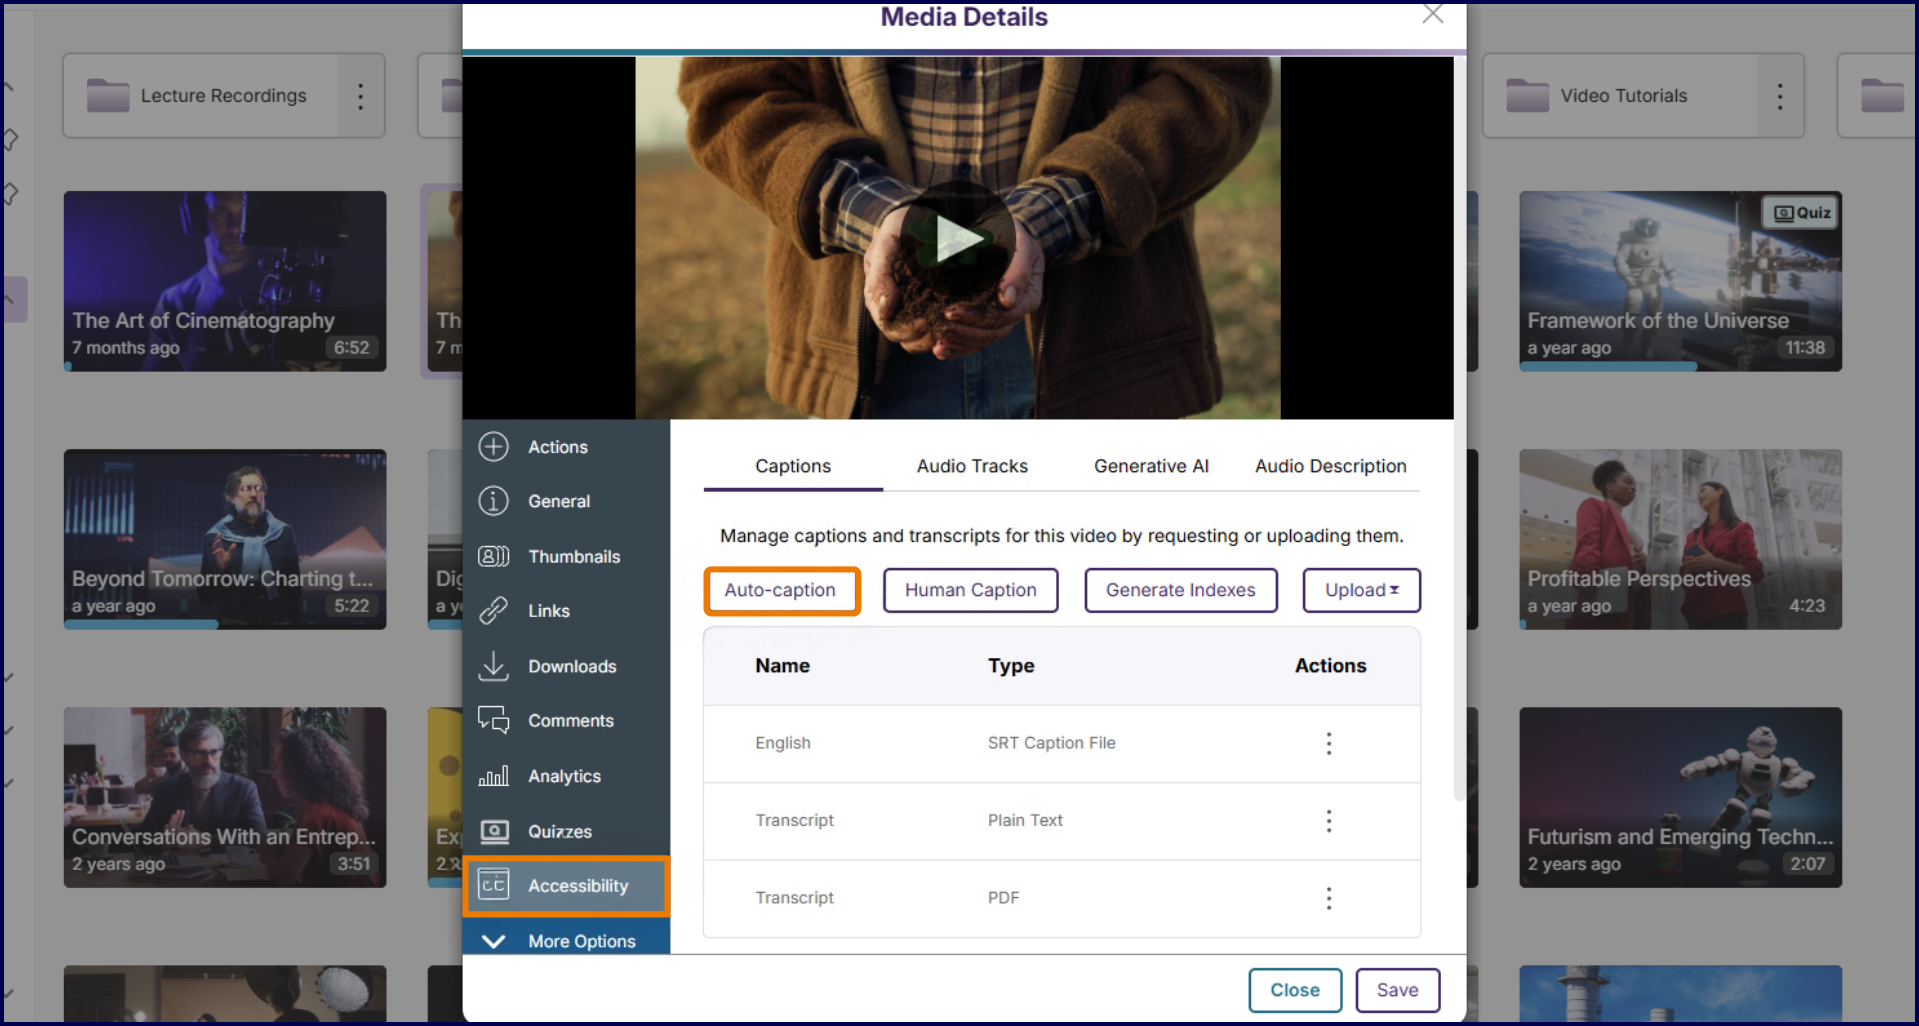This screenshot has height=1026, width=1919.
Task: Open options menu for Video Tutorials folder
Action: pyautogui.click(x=1779, y=95)
